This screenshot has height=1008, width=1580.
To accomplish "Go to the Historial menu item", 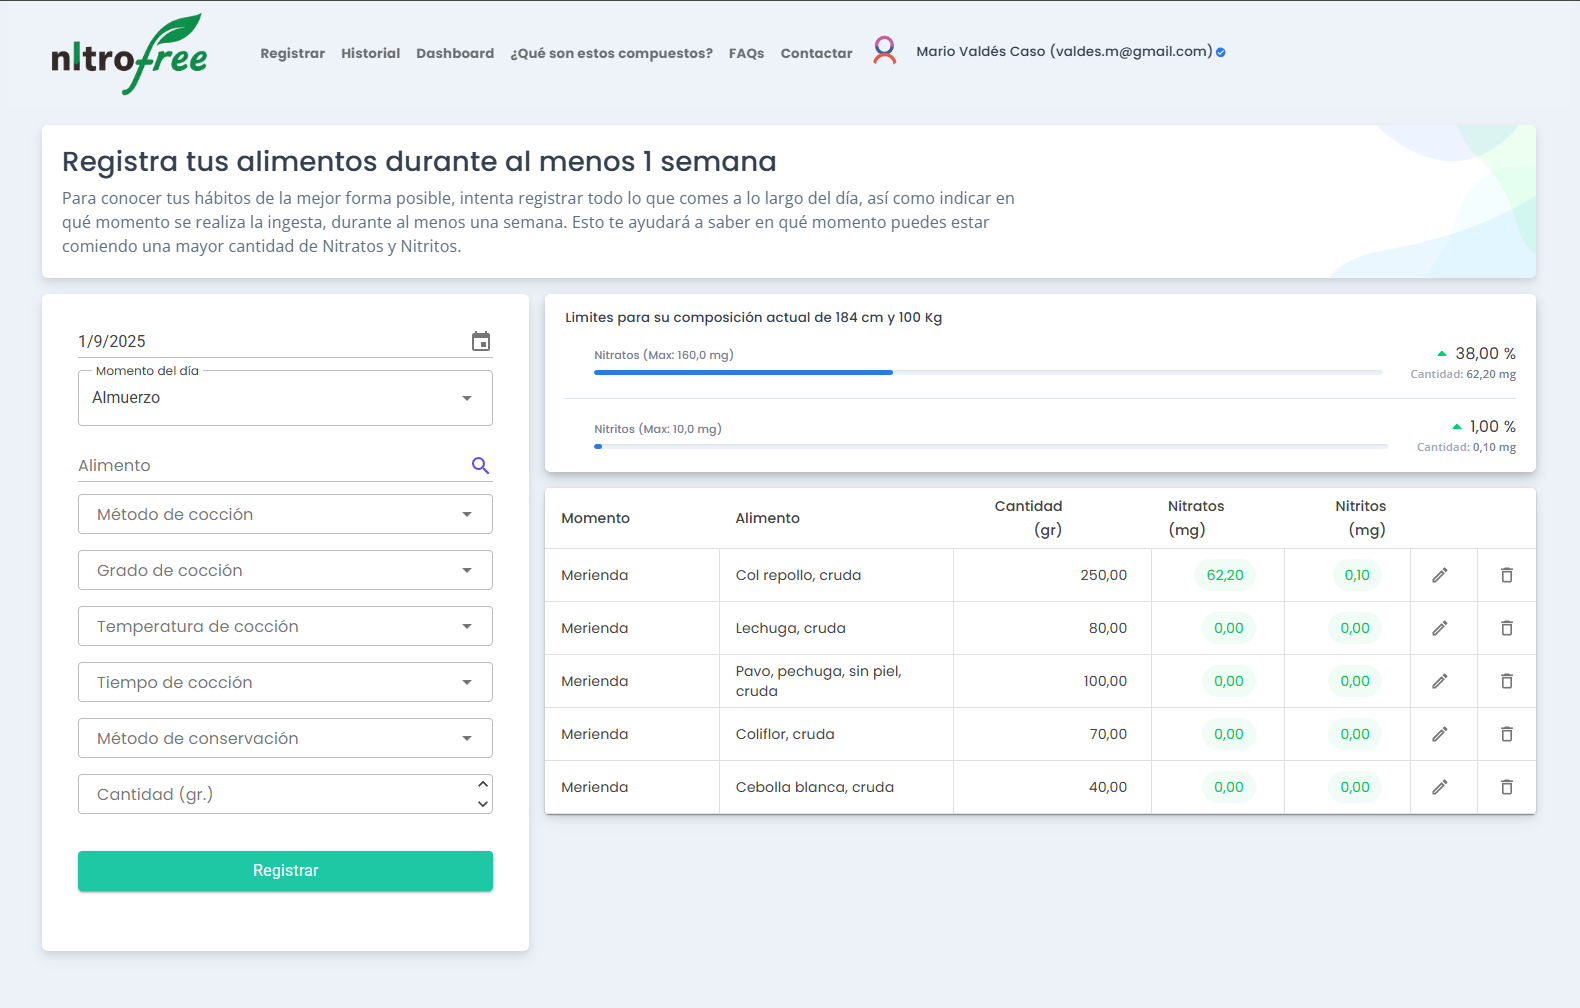I will [370, 53].
